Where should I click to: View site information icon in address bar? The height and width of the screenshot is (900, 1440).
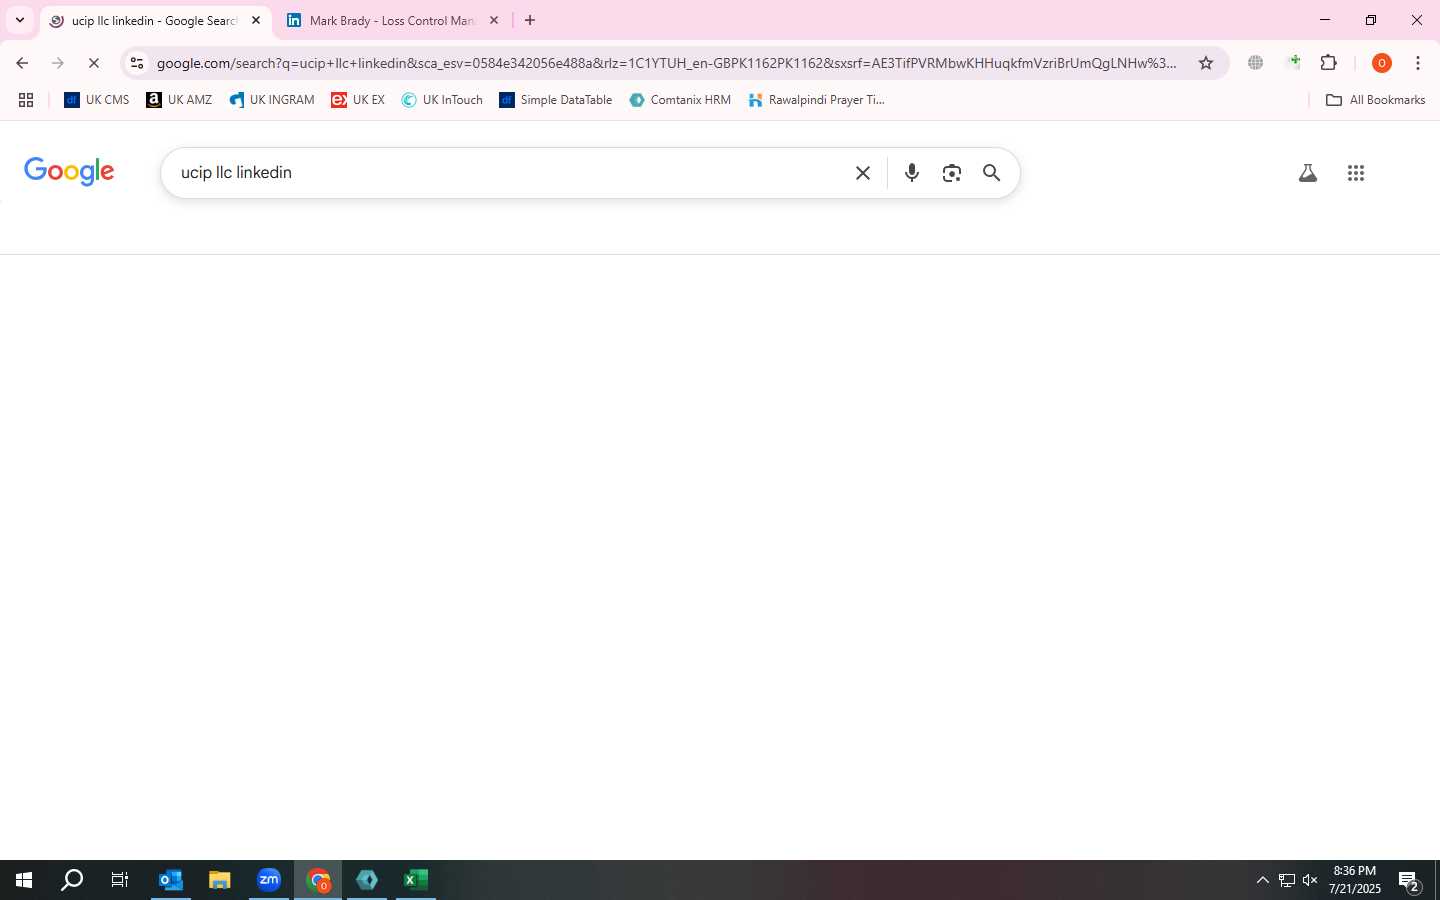pyautogui.click(x=137, y=63)
